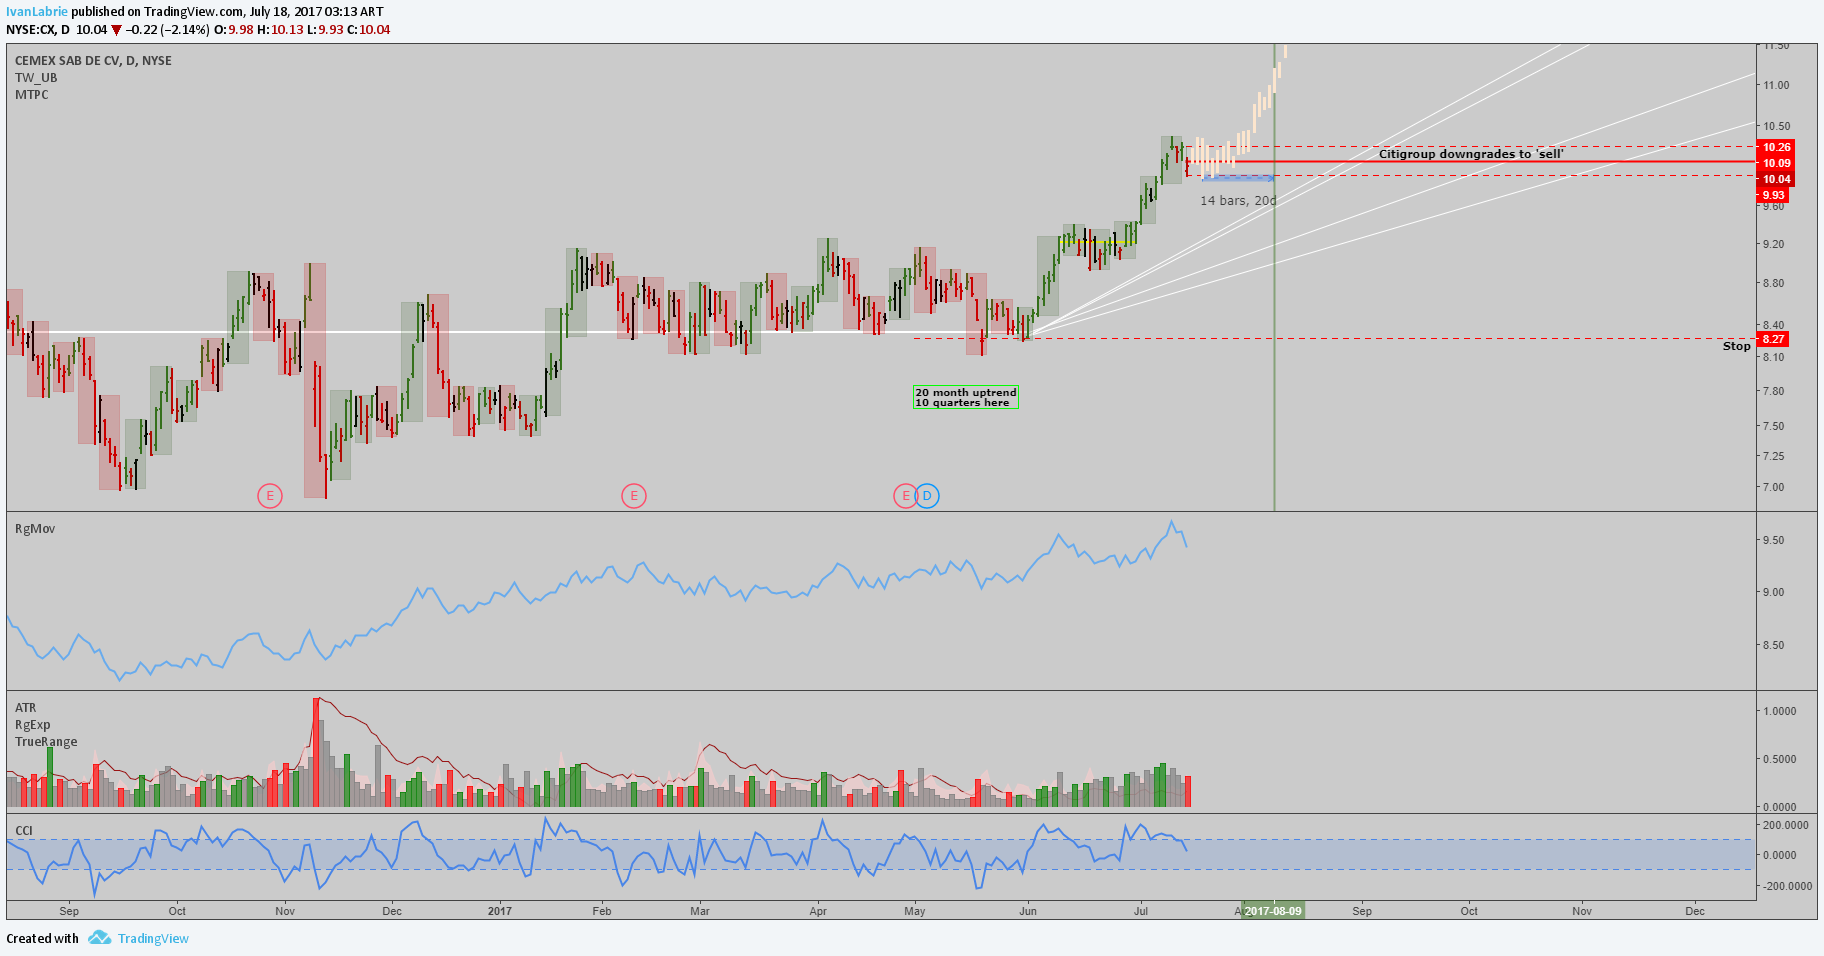Click the red 10.09 price label
Viewport: 1824px width, 956px height.
point(1776,163)
